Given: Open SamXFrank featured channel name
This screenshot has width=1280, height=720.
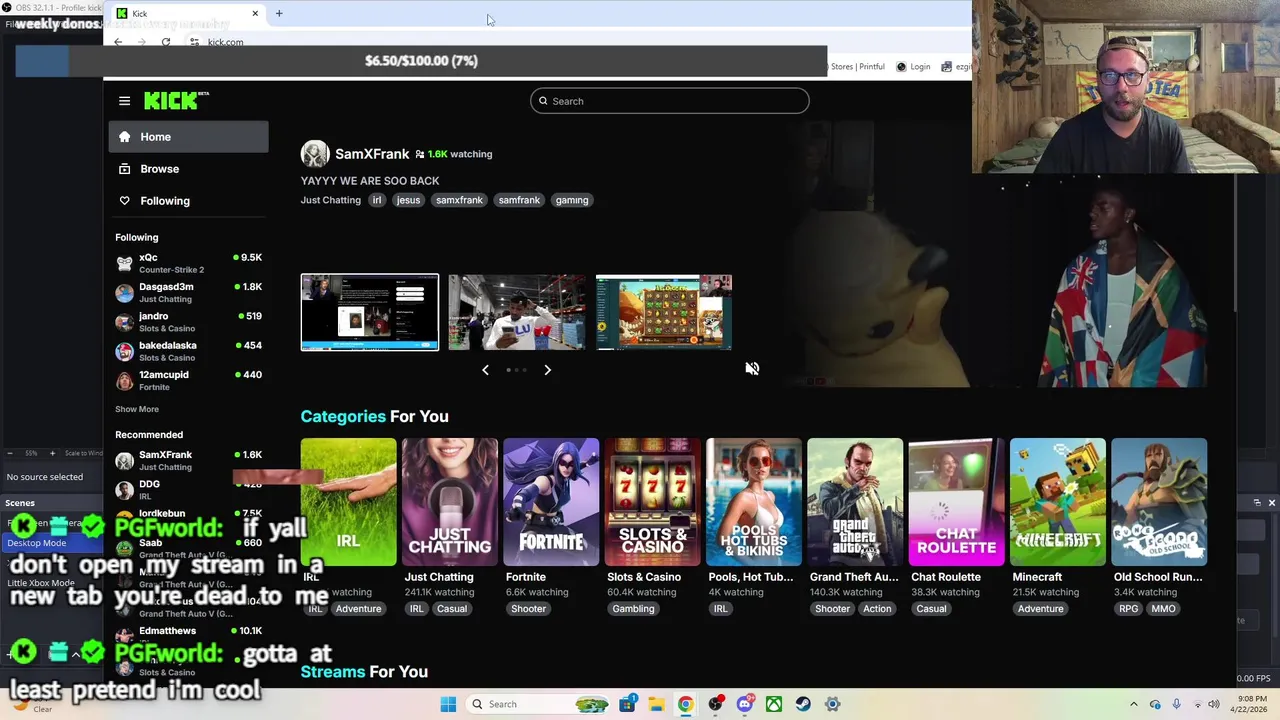Looking at the screenshot, I should click(372, 154).
